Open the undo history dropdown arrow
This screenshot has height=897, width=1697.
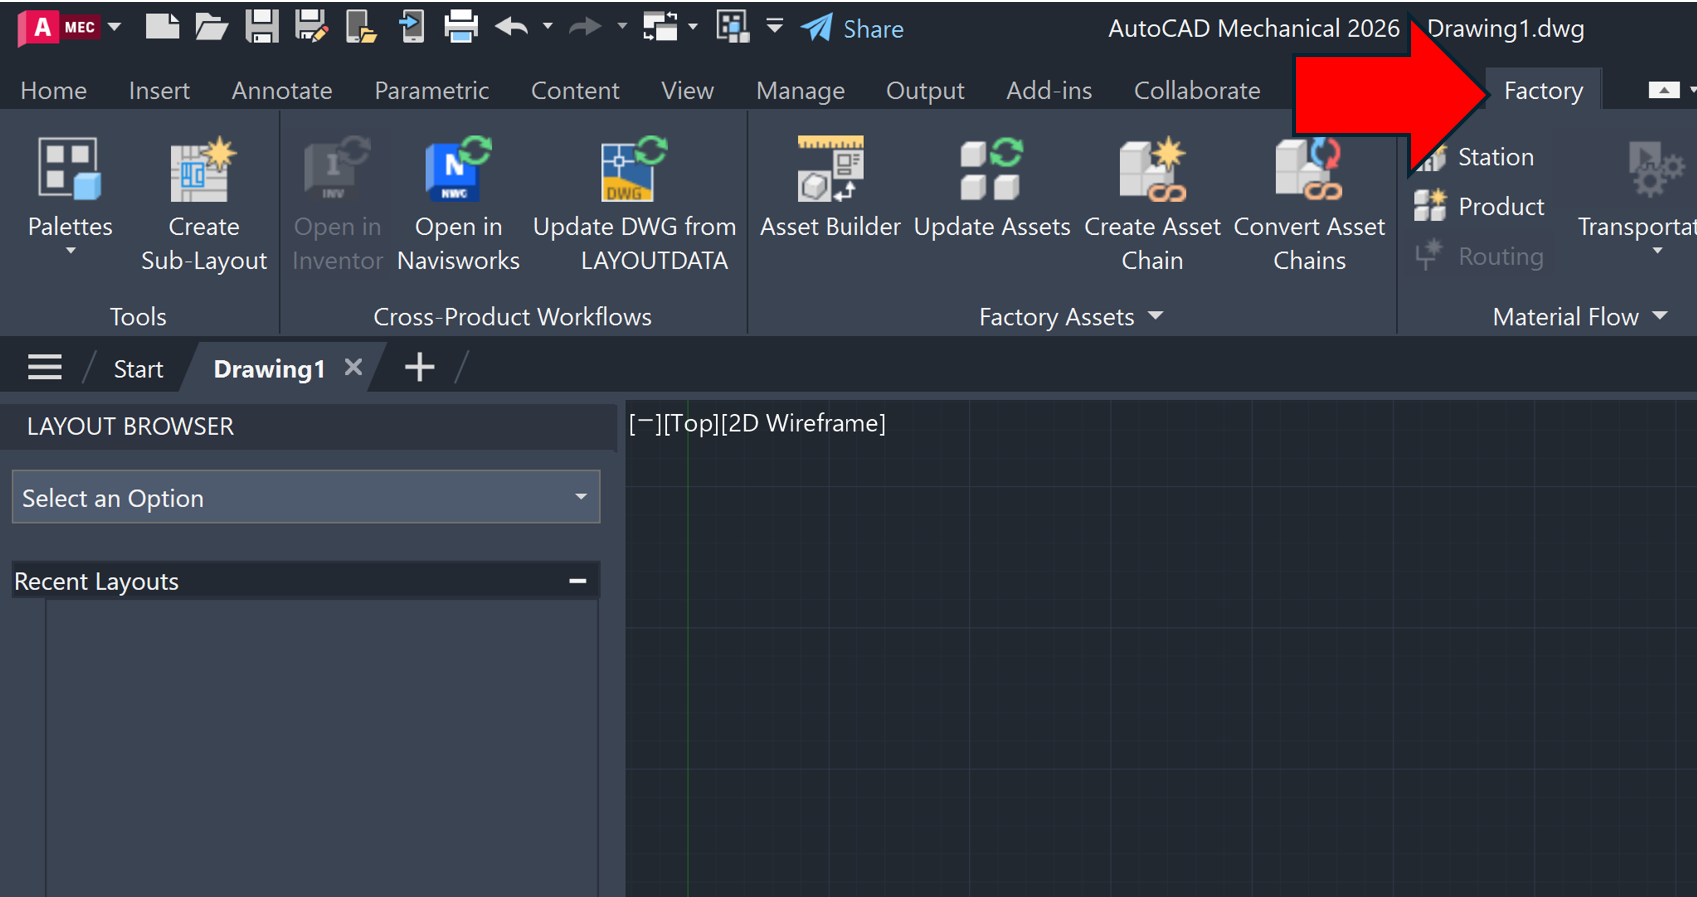tap(547, 27)
